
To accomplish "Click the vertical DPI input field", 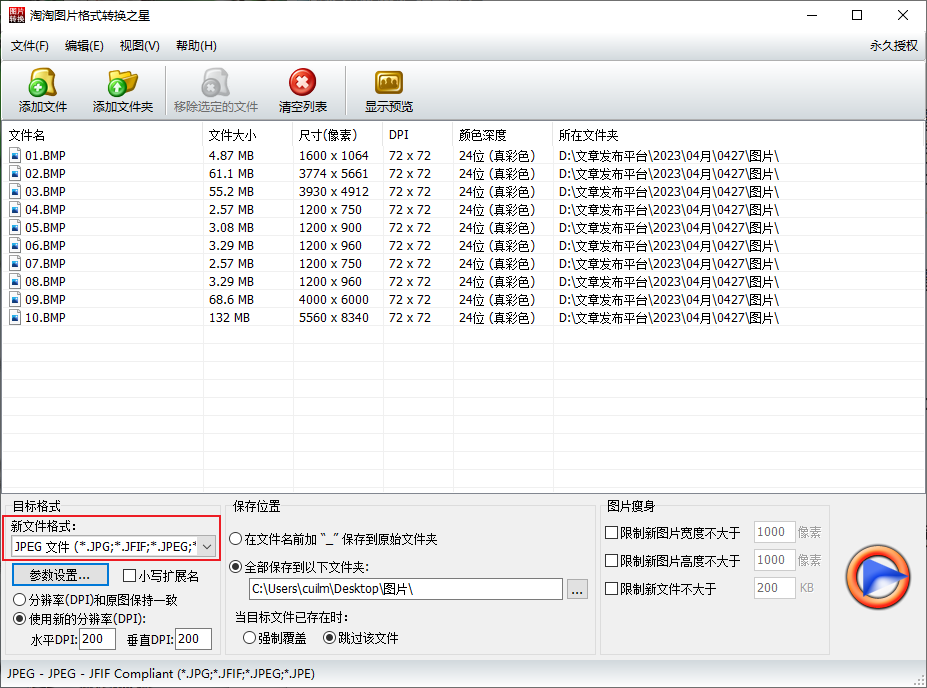I will 193,639.
